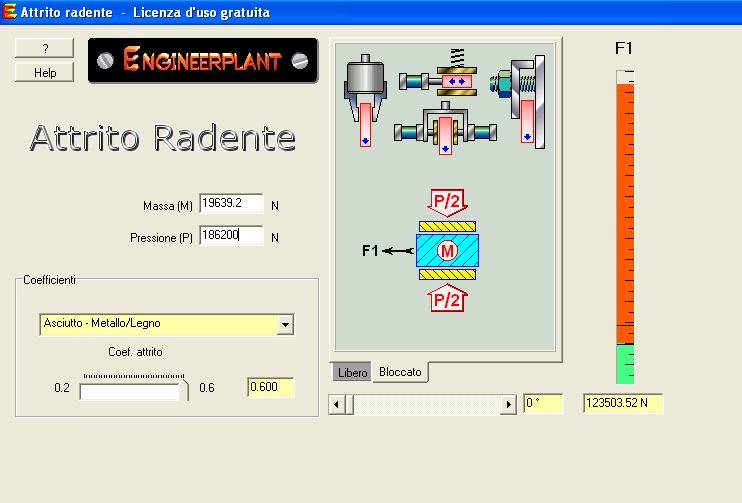Viewport: 742px width, 503px height.
Task: Open the Asciutto - Metallo/Legno dropdown
Action: tap(285, 324)
